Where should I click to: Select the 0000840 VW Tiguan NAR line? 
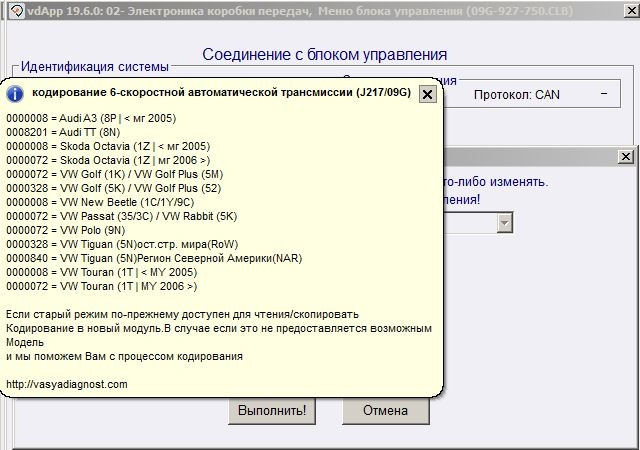click(x=154, y=258)
